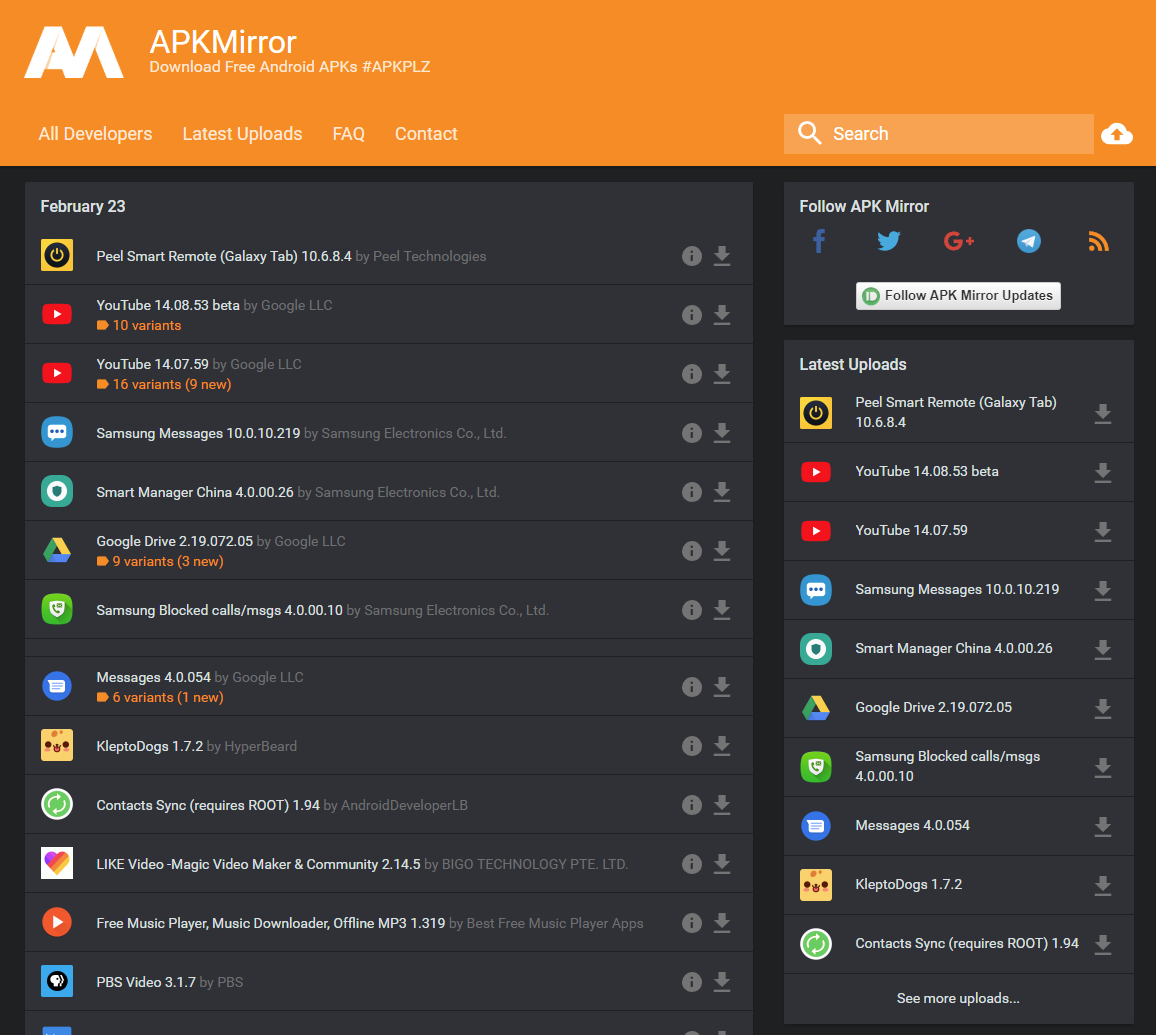Viewport: 1156px width, 1035px height.
Task: Click the KleptoDogs thumbnail in main list
Action: pyautogui.click(x=57, y=745)
